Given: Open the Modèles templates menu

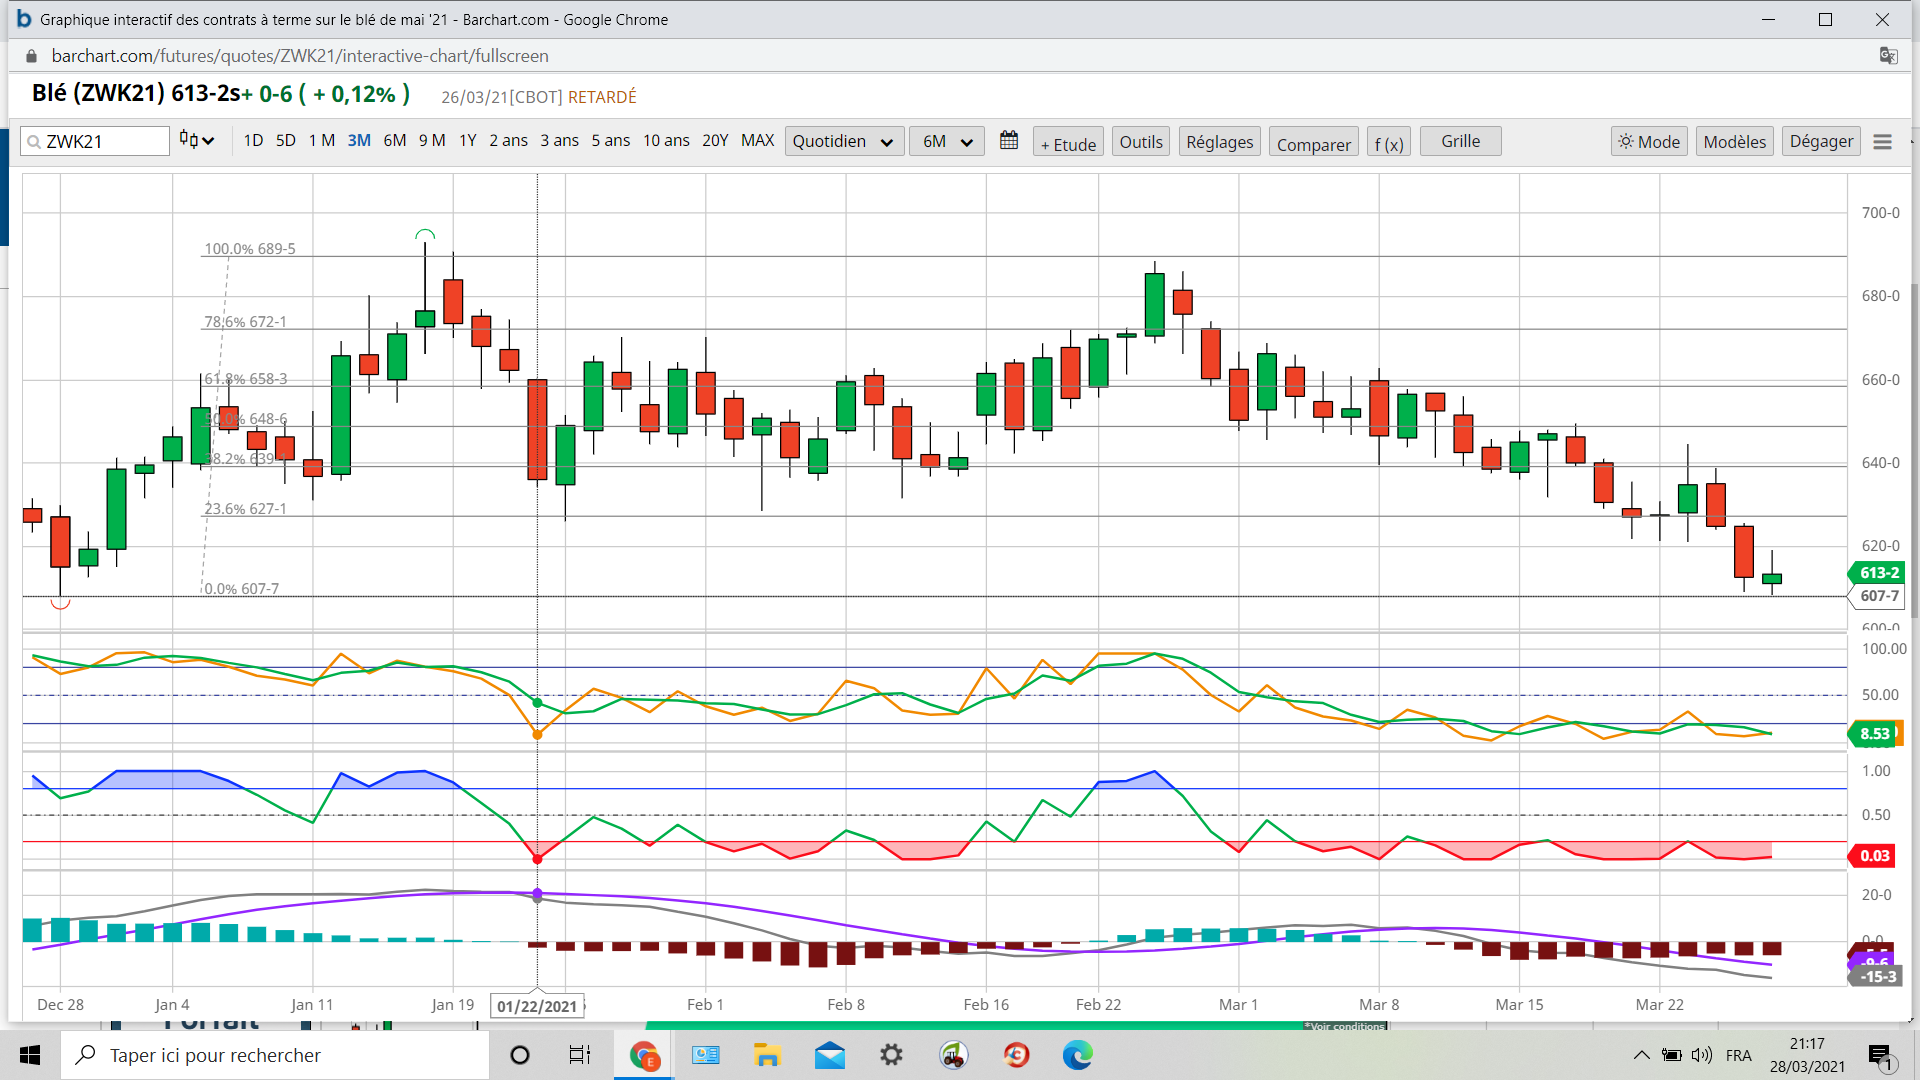Looking at the screenshot, I should click(x=1734, y=142).
